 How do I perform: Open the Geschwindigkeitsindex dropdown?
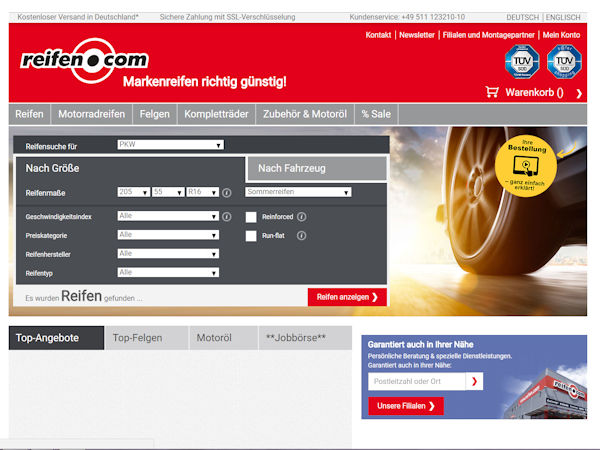(168, 216)
